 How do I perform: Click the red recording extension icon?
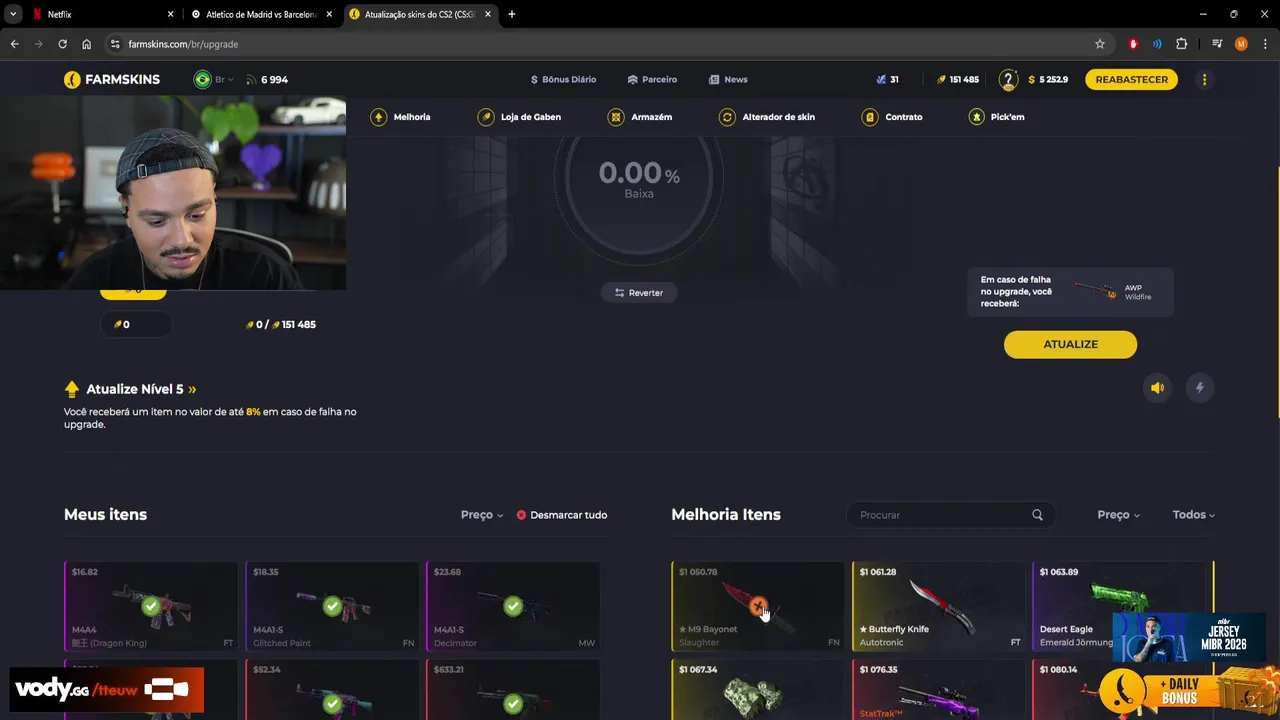(1133, 44)
